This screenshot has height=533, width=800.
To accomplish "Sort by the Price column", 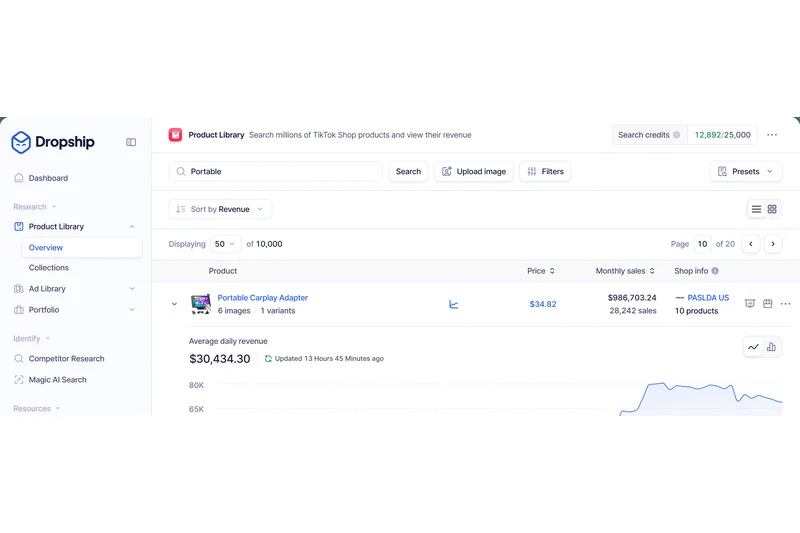I will (x=541, y=271).
